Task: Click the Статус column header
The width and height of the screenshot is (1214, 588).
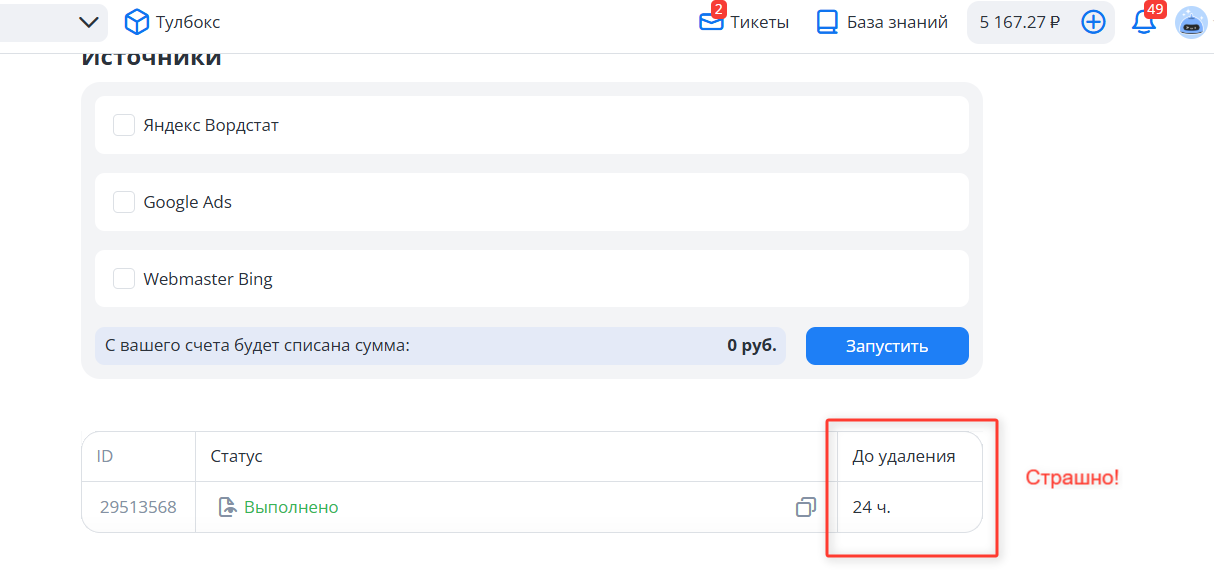Action: click(x=236, y=456)
